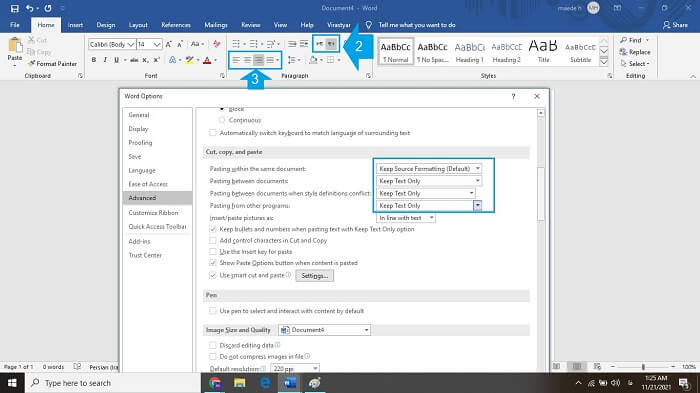Click the Numbering list icon
Image resolution: width=700 pixels, height=393 pixels.
pos(253,44)
